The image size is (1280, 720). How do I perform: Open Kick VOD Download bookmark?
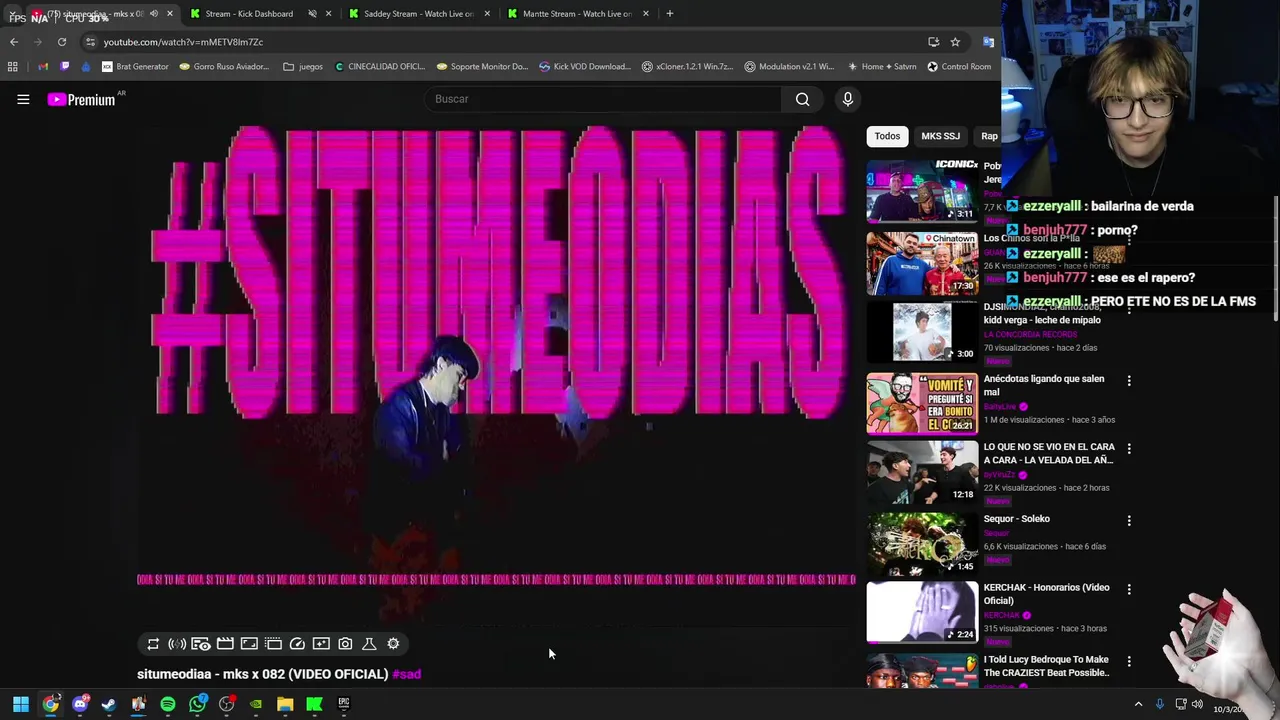(585, 67)
